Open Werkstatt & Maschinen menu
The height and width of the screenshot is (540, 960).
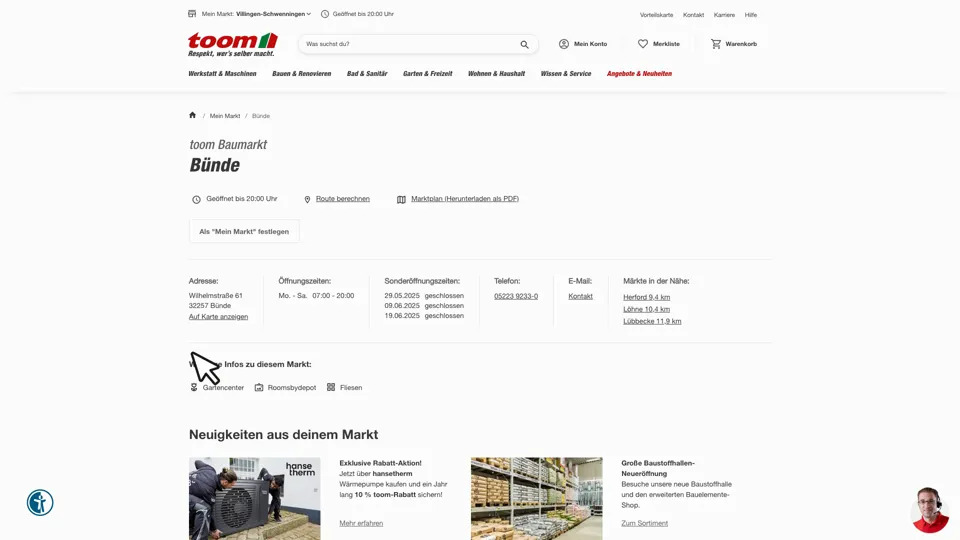click(222, 73)
